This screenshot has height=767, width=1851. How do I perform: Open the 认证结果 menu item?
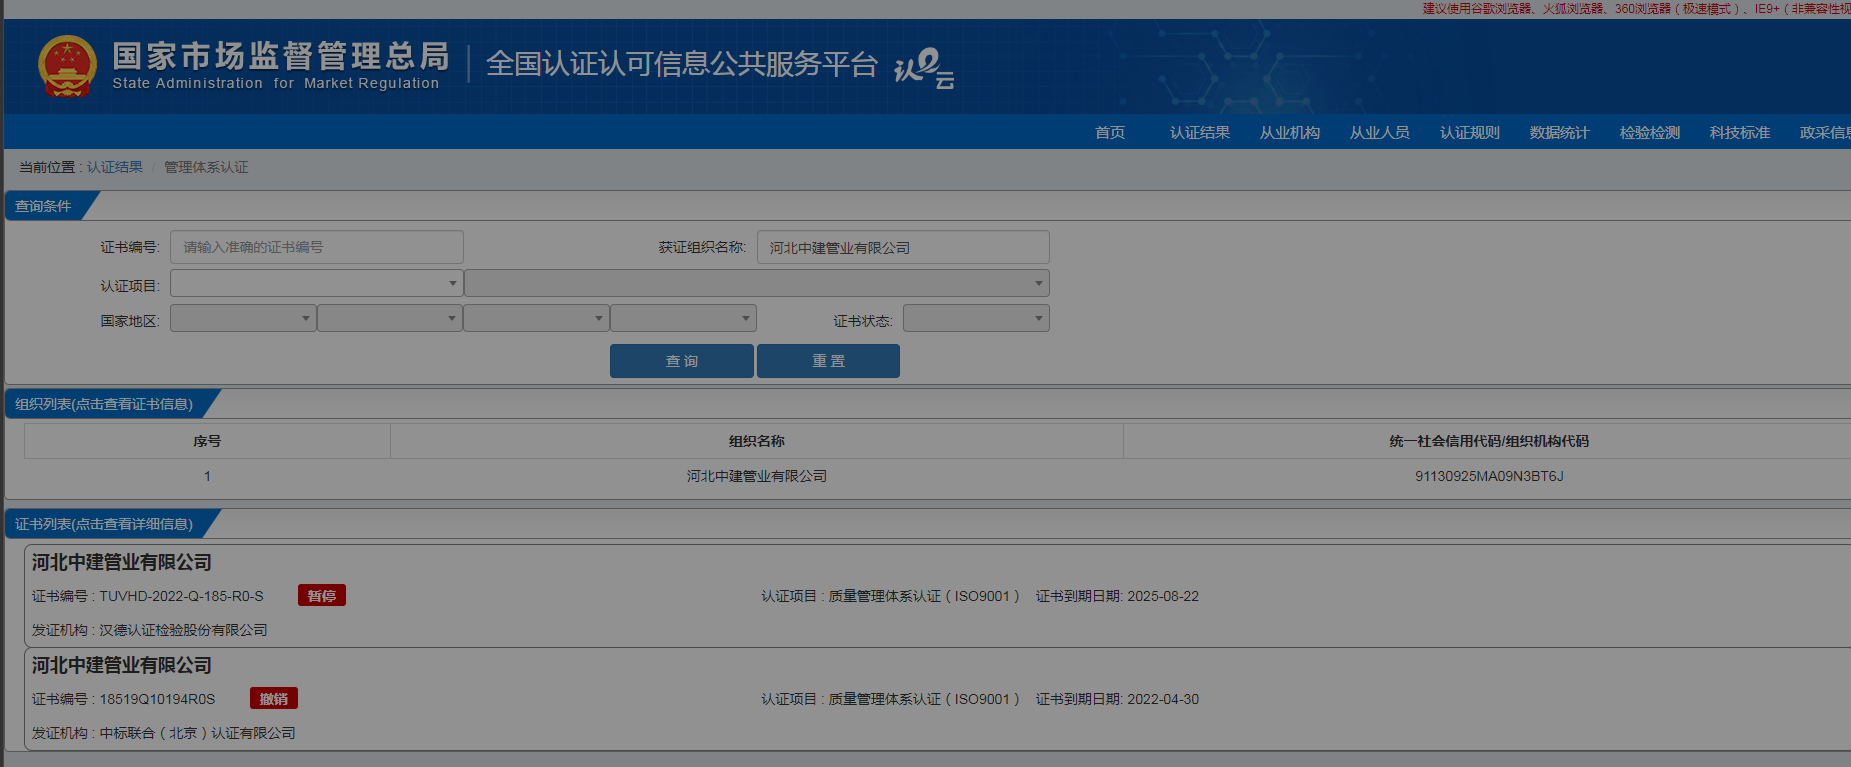pyautogui.click(x=1200, y=133)
